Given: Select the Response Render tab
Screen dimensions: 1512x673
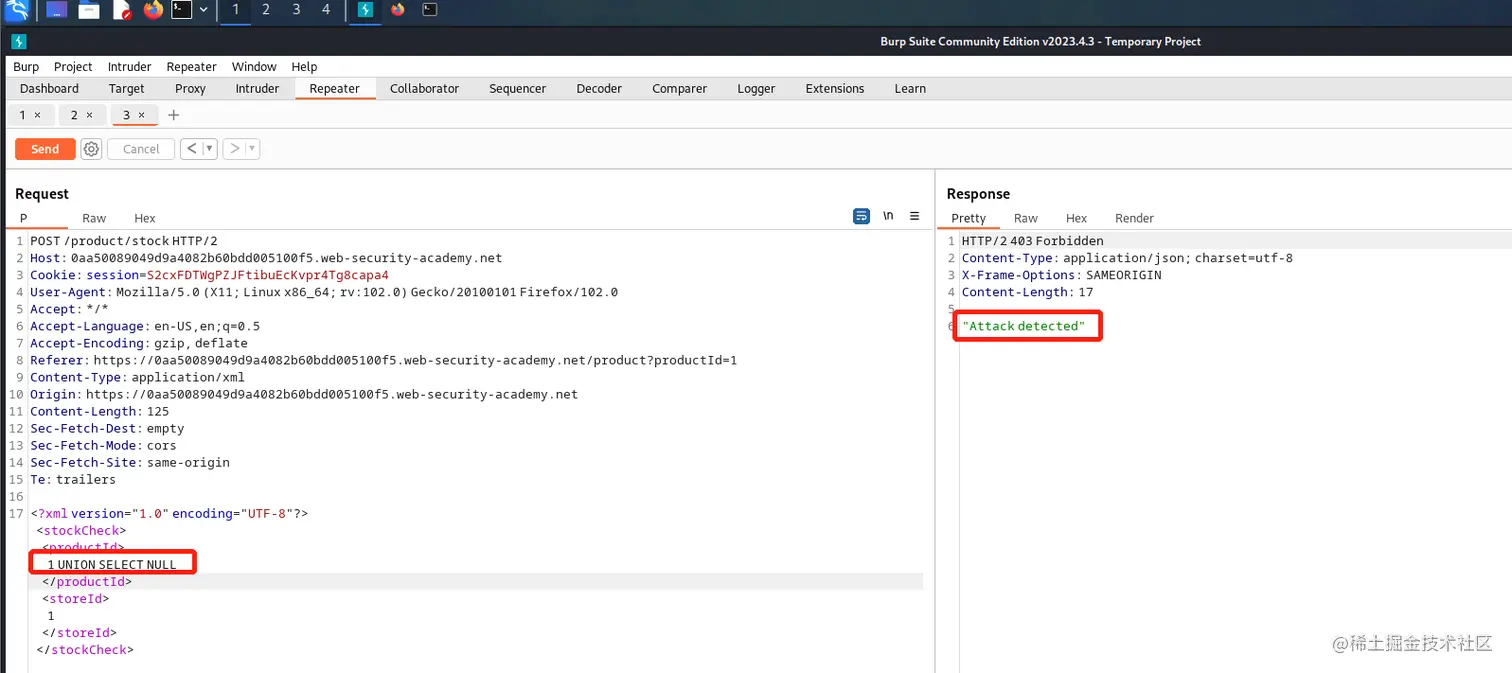Looking at the screenshot, I should click(1134, 218).
